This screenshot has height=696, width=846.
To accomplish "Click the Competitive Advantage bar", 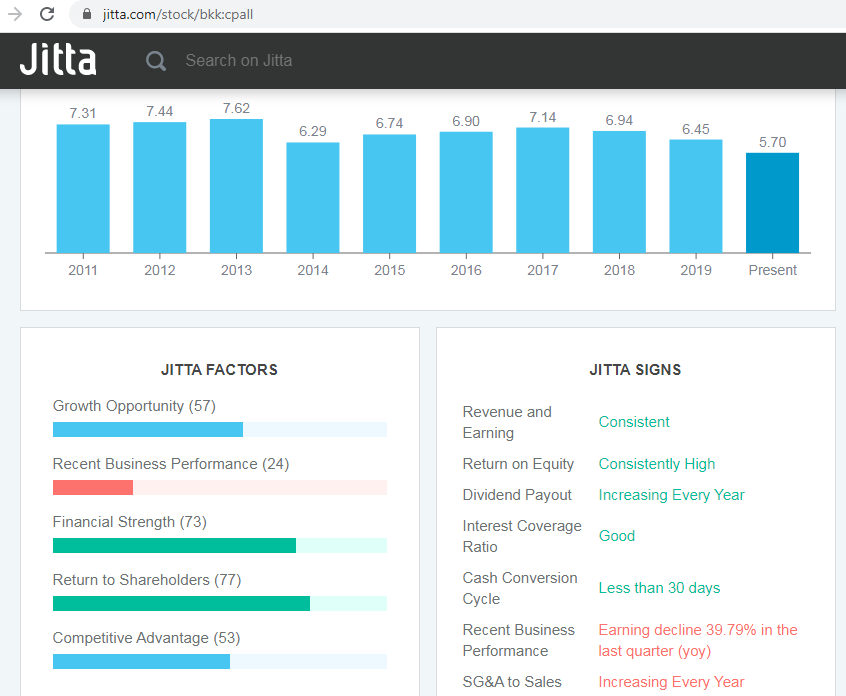I will click(x=220, y=661).
